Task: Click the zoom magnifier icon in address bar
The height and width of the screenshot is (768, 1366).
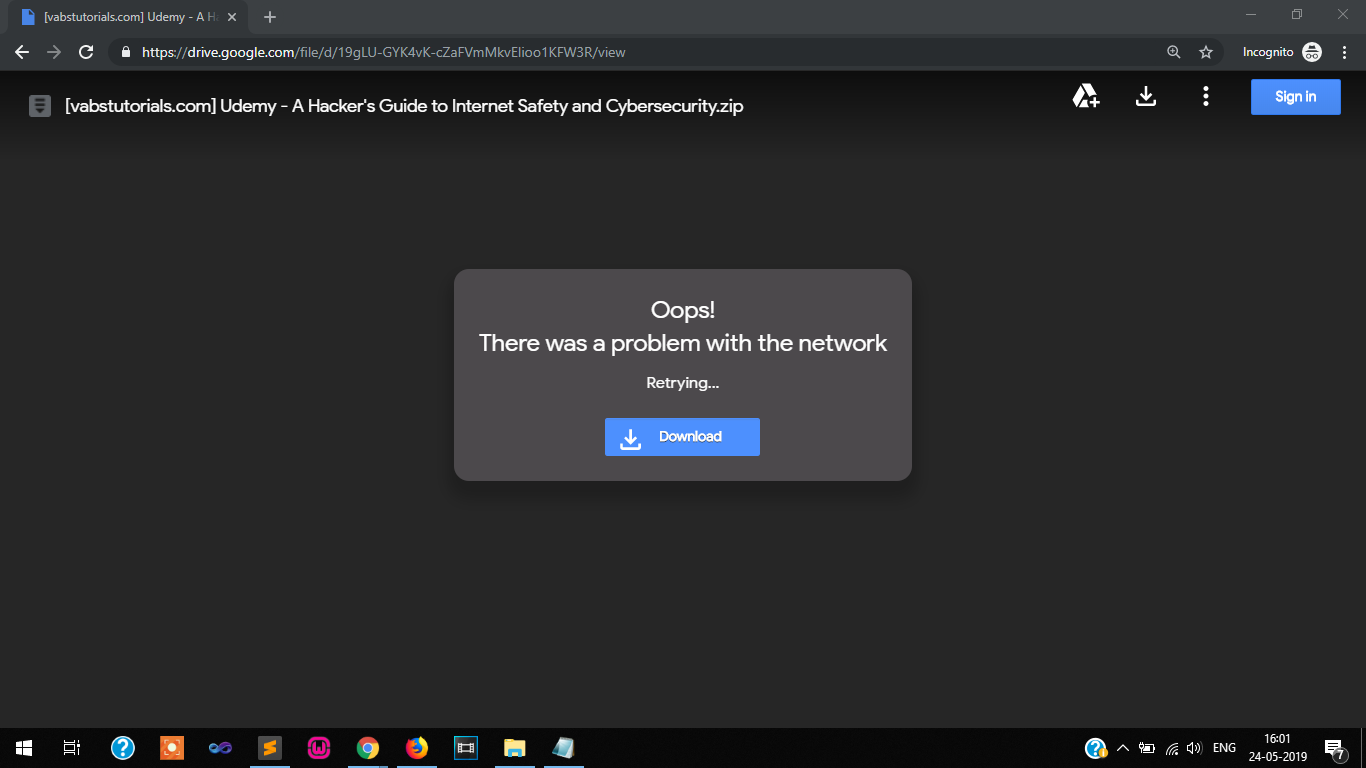Action: pyautogui.click(x=1174, y=52)
